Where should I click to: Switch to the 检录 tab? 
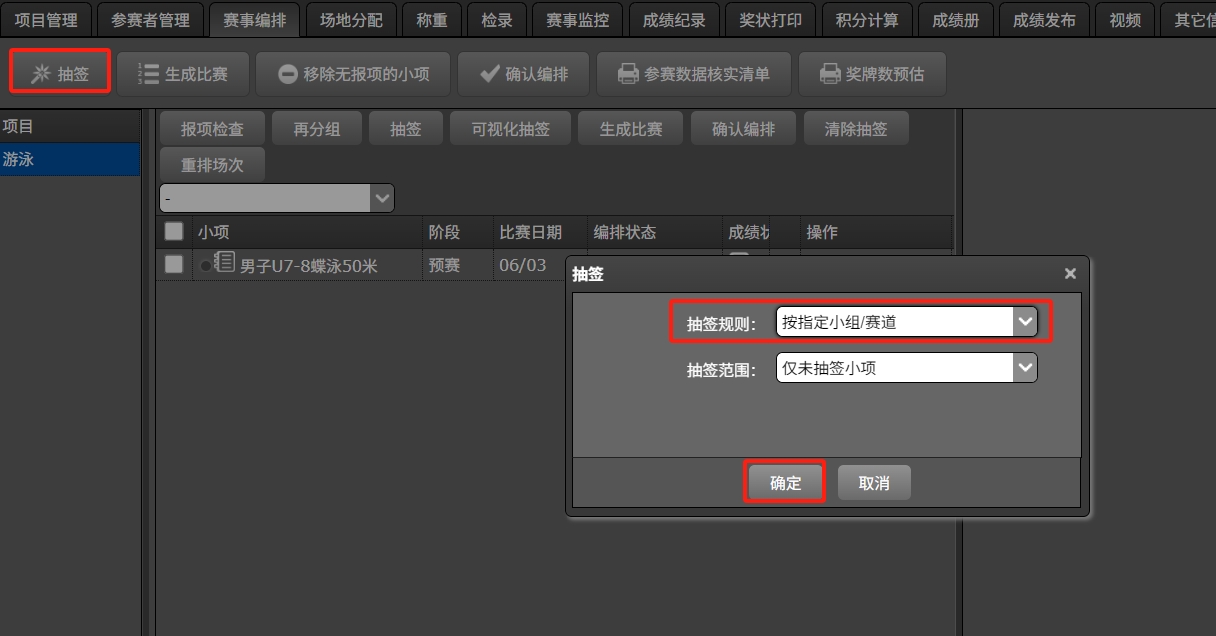[x=497, y=19]
